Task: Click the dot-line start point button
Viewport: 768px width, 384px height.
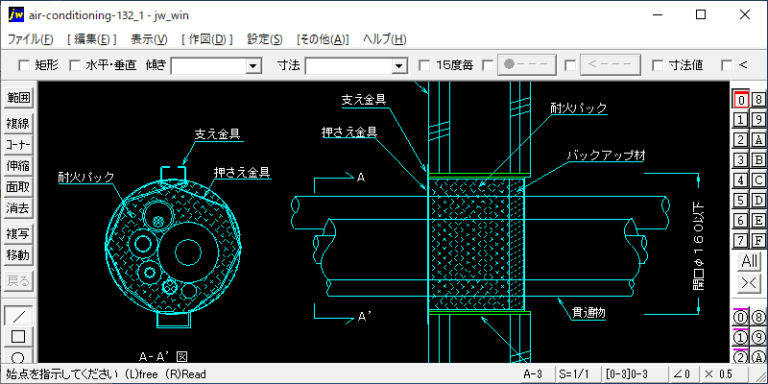Action: pos(527,65)
